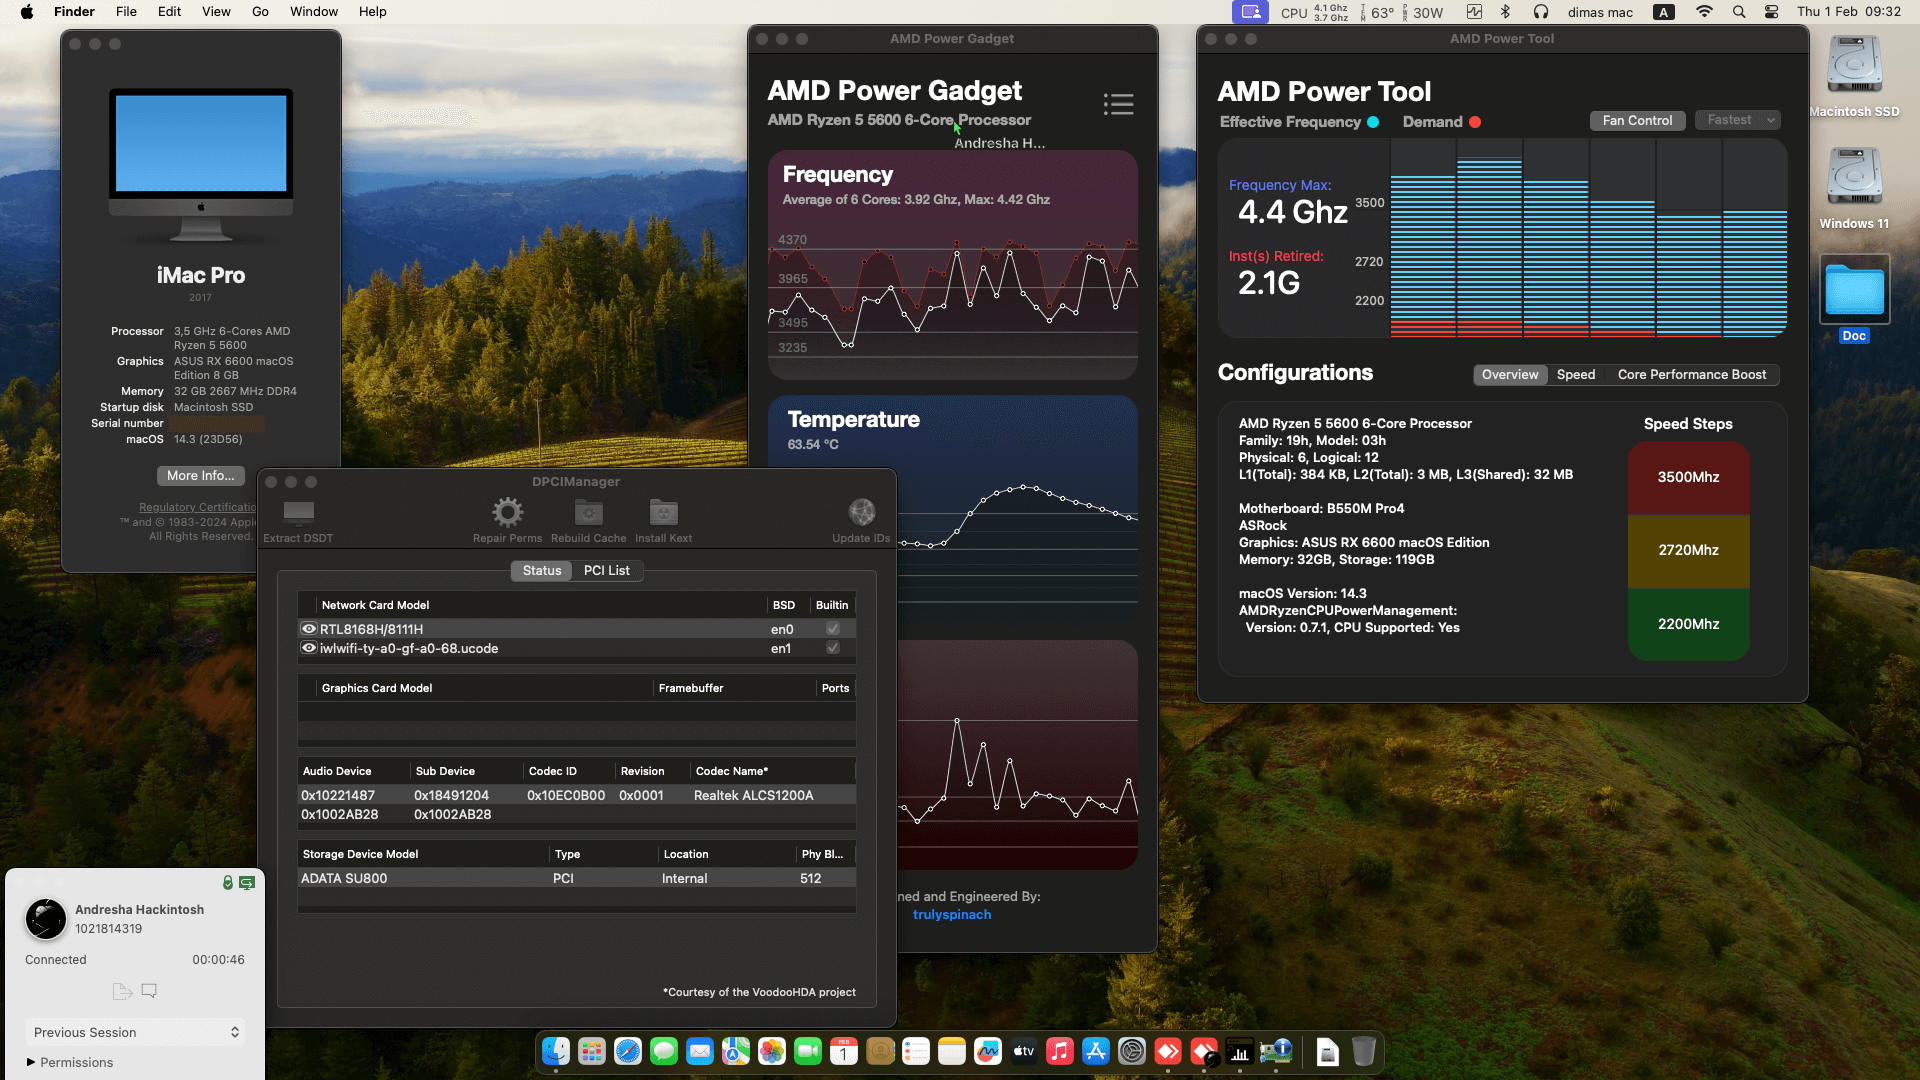The image size is (1920, 1080).
Task: Toggle the iwlwifi eye icon
Action: [x=309, y=648]
